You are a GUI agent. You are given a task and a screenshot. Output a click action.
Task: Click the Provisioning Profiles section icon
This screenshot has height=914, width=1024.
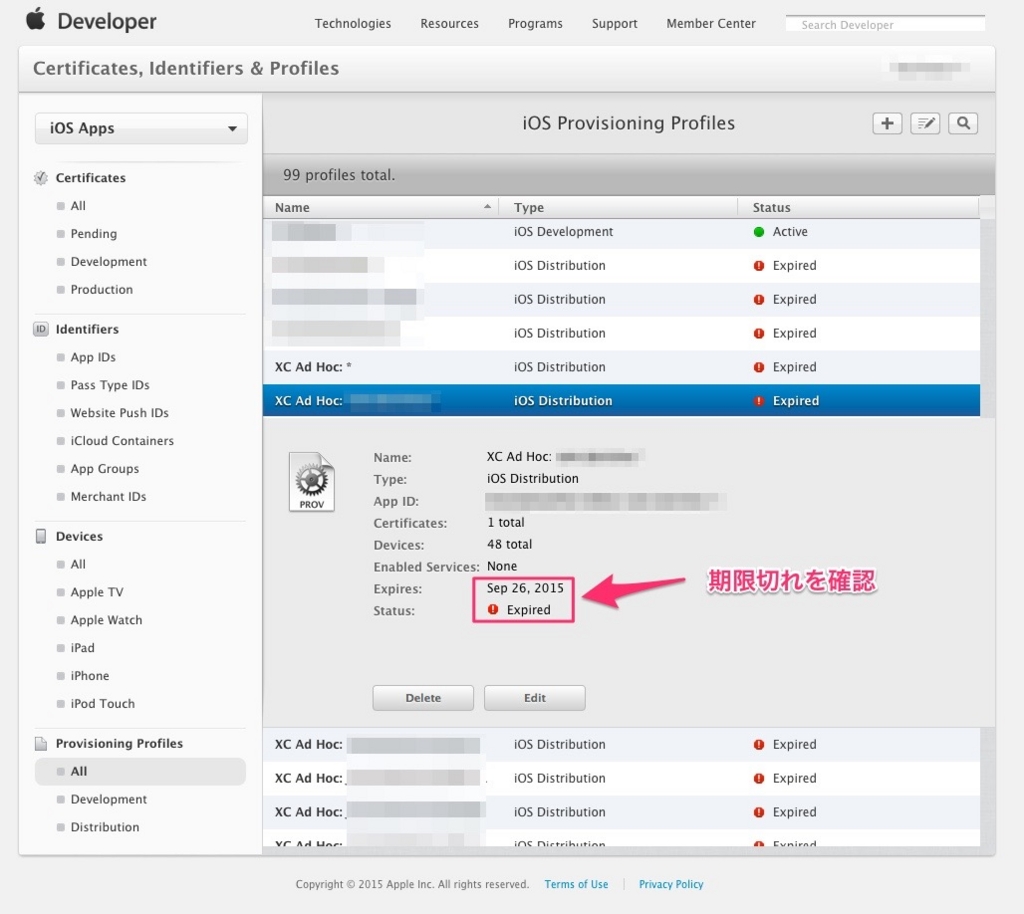click(40, 744)
